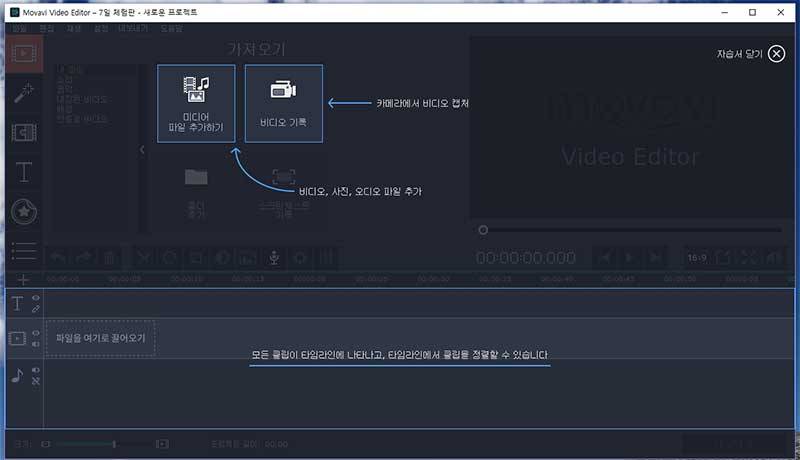Open the first menu bar item 파일
The width and height of the screenshot is (800, 460).
point(19,29)
